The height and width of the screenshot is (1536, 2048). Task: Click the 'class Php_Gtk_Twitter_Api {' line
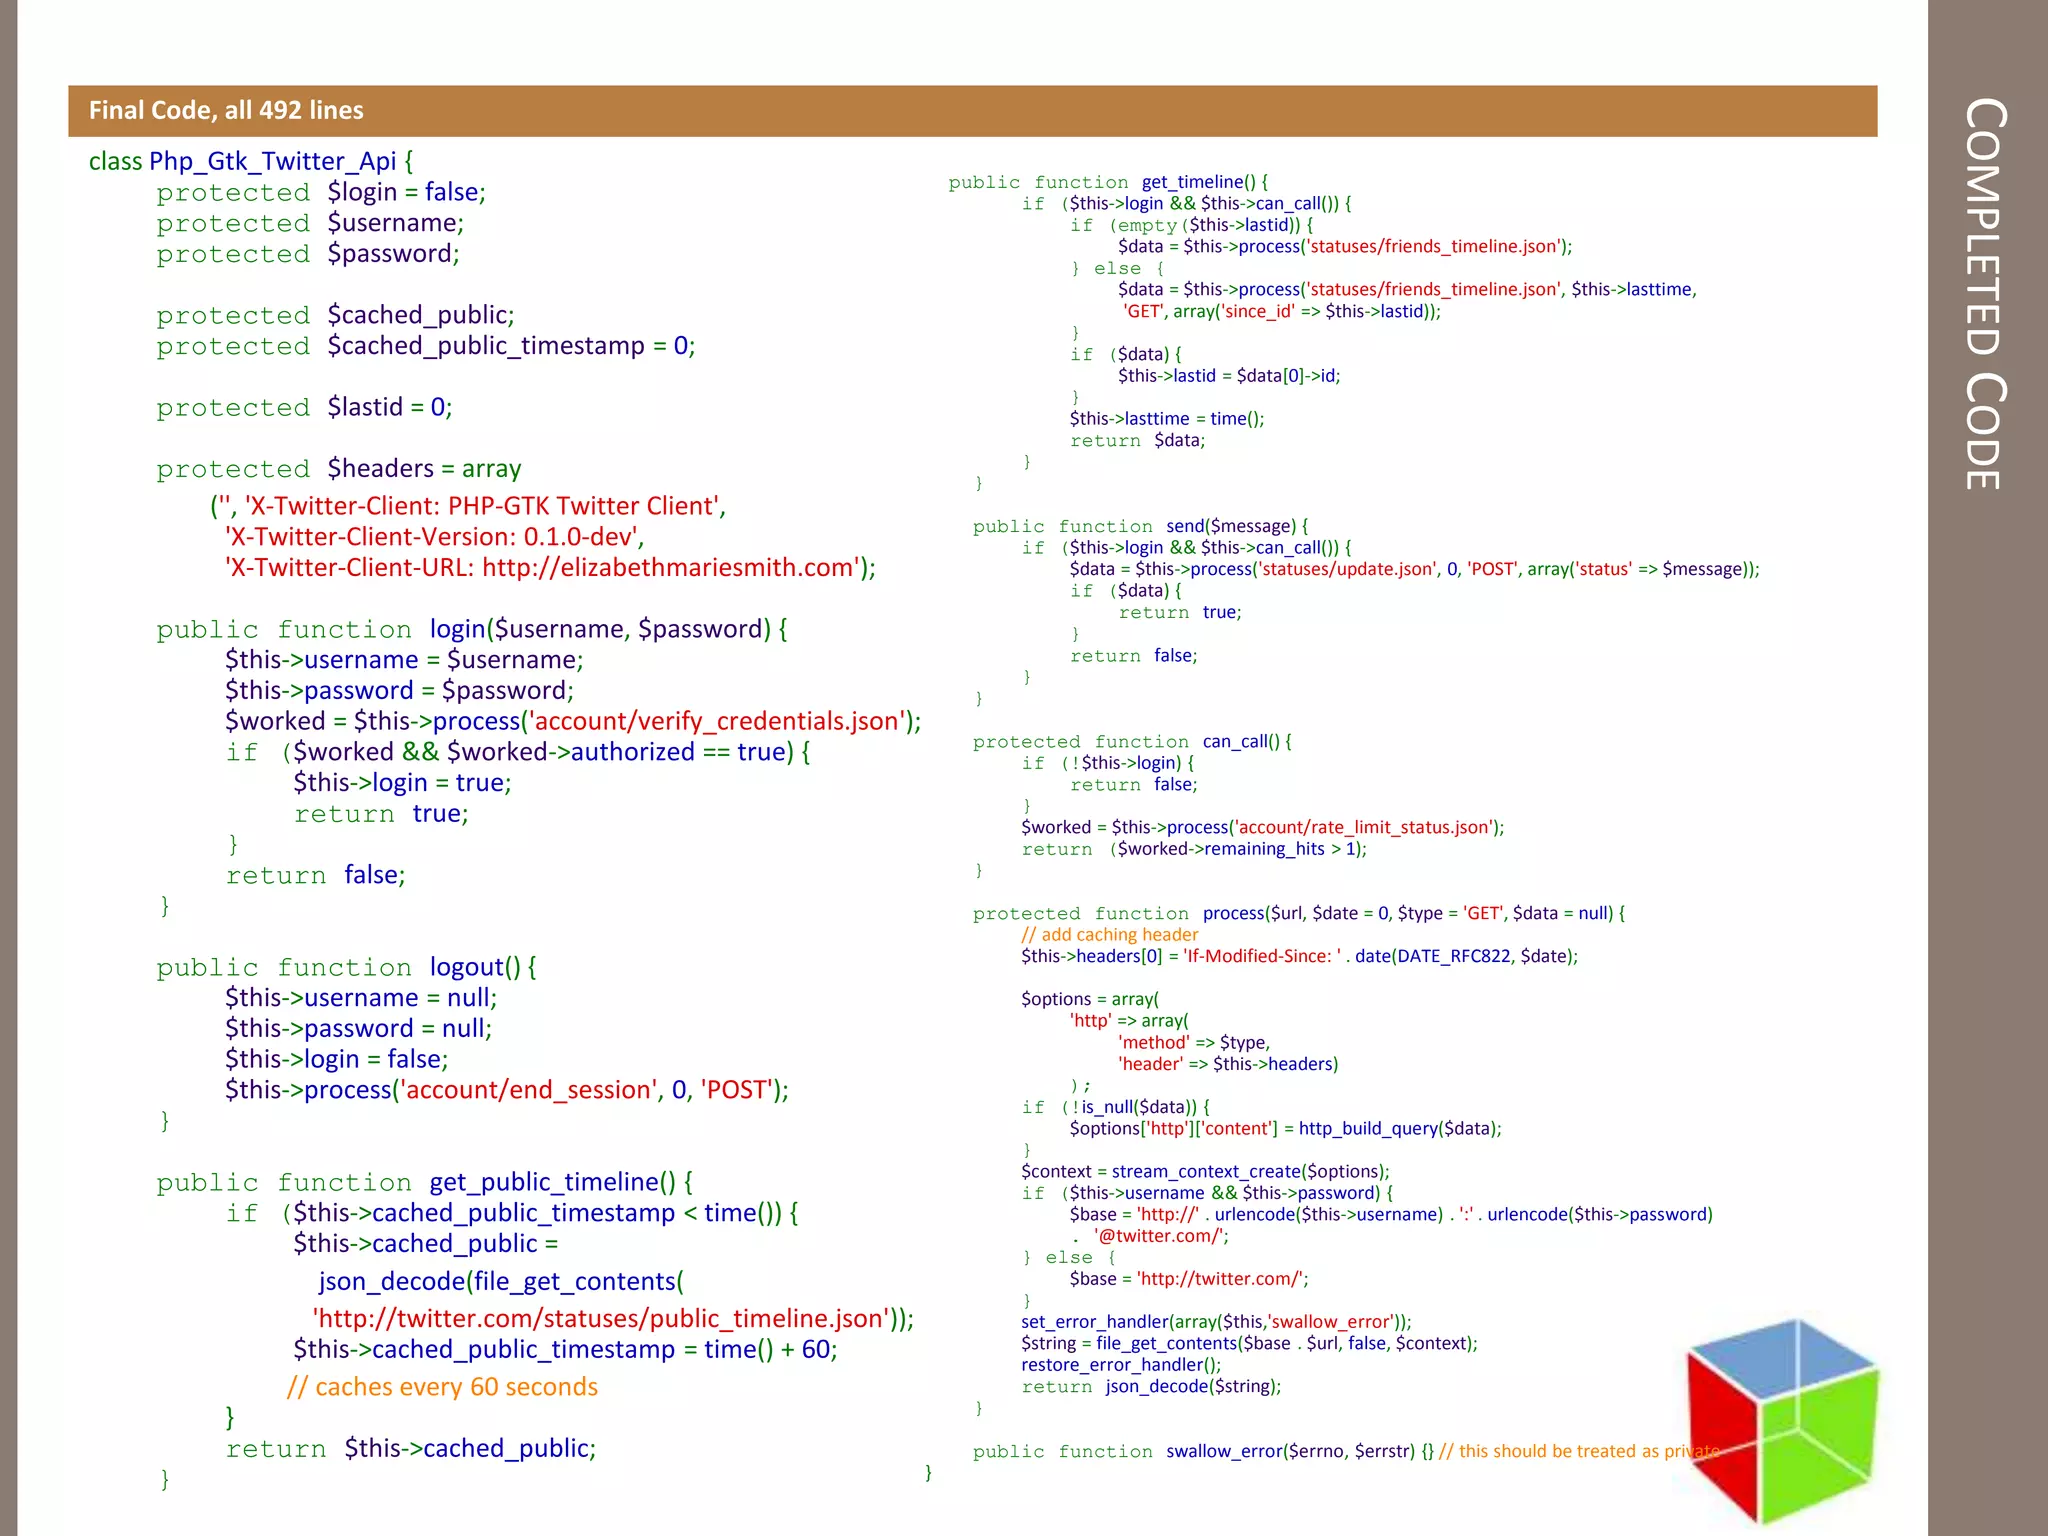tap(251, 161)
